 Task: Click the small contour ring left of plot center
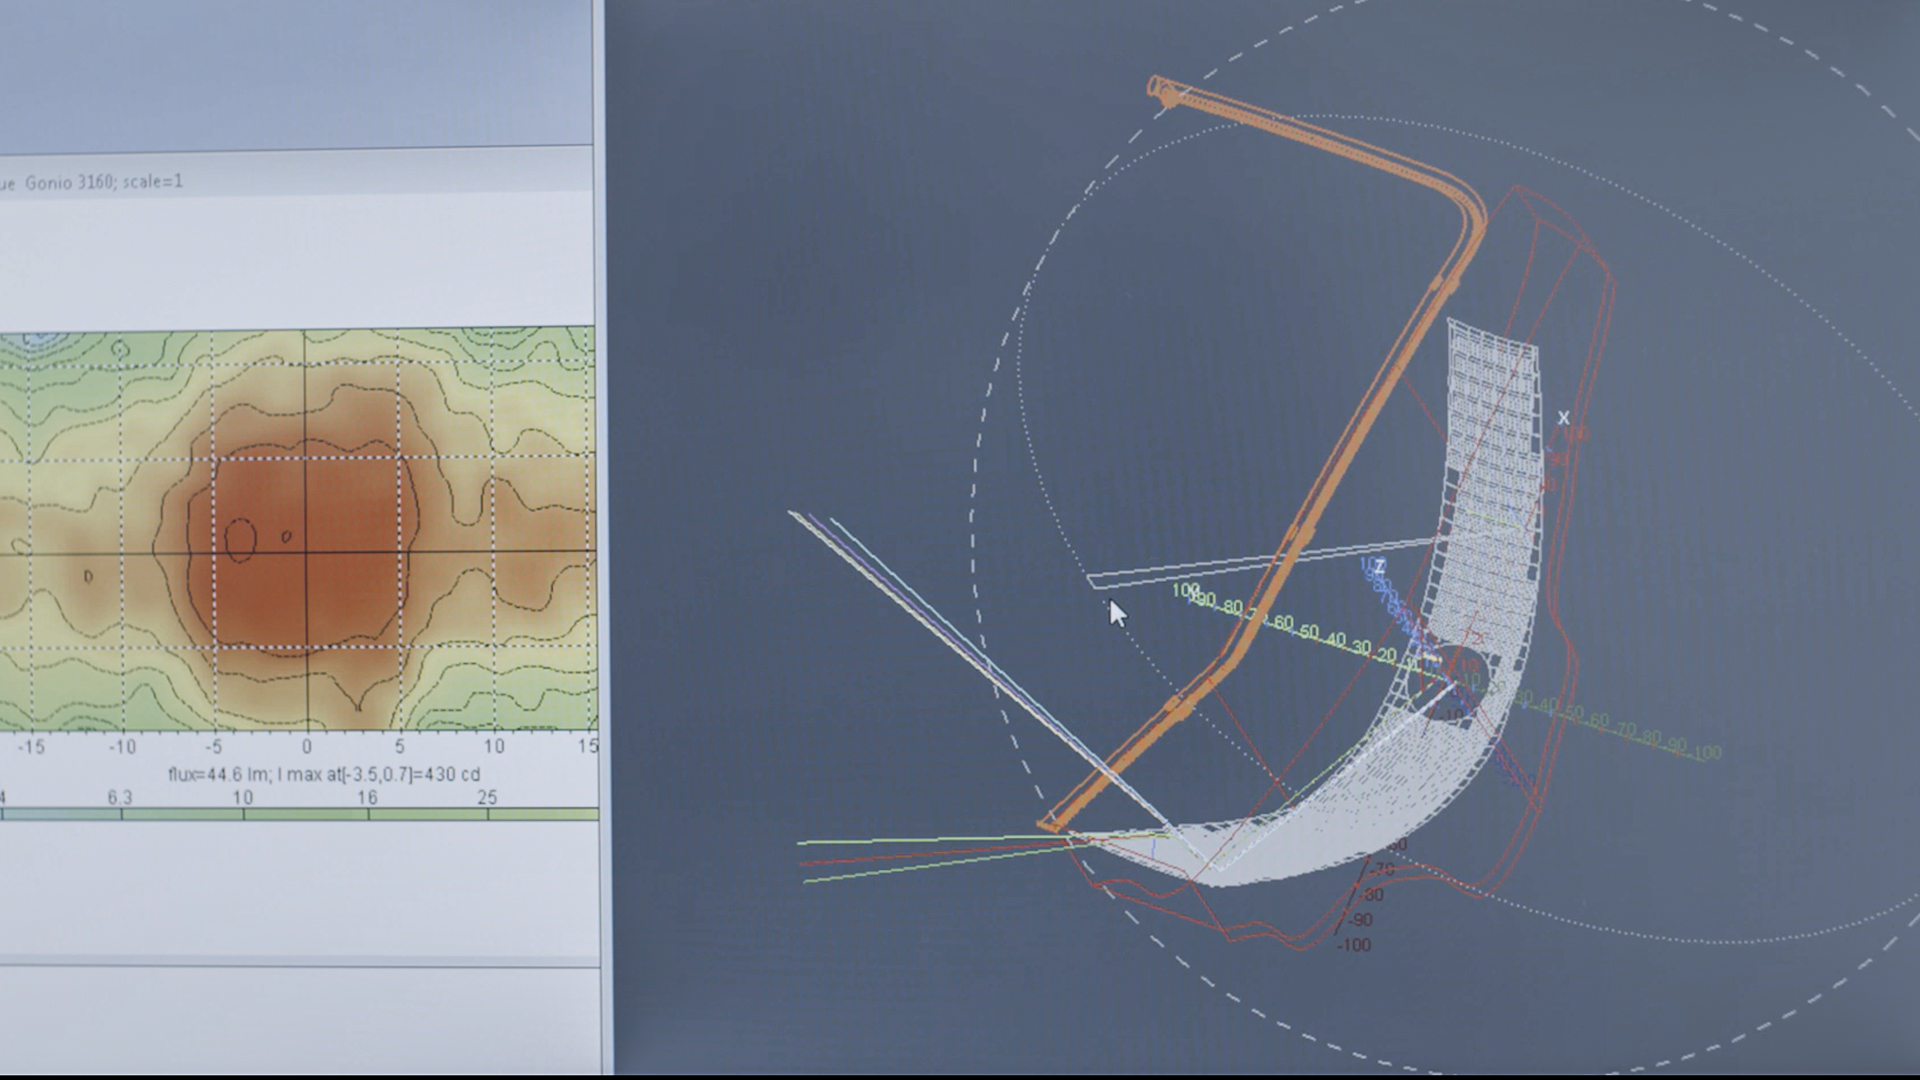240,539
